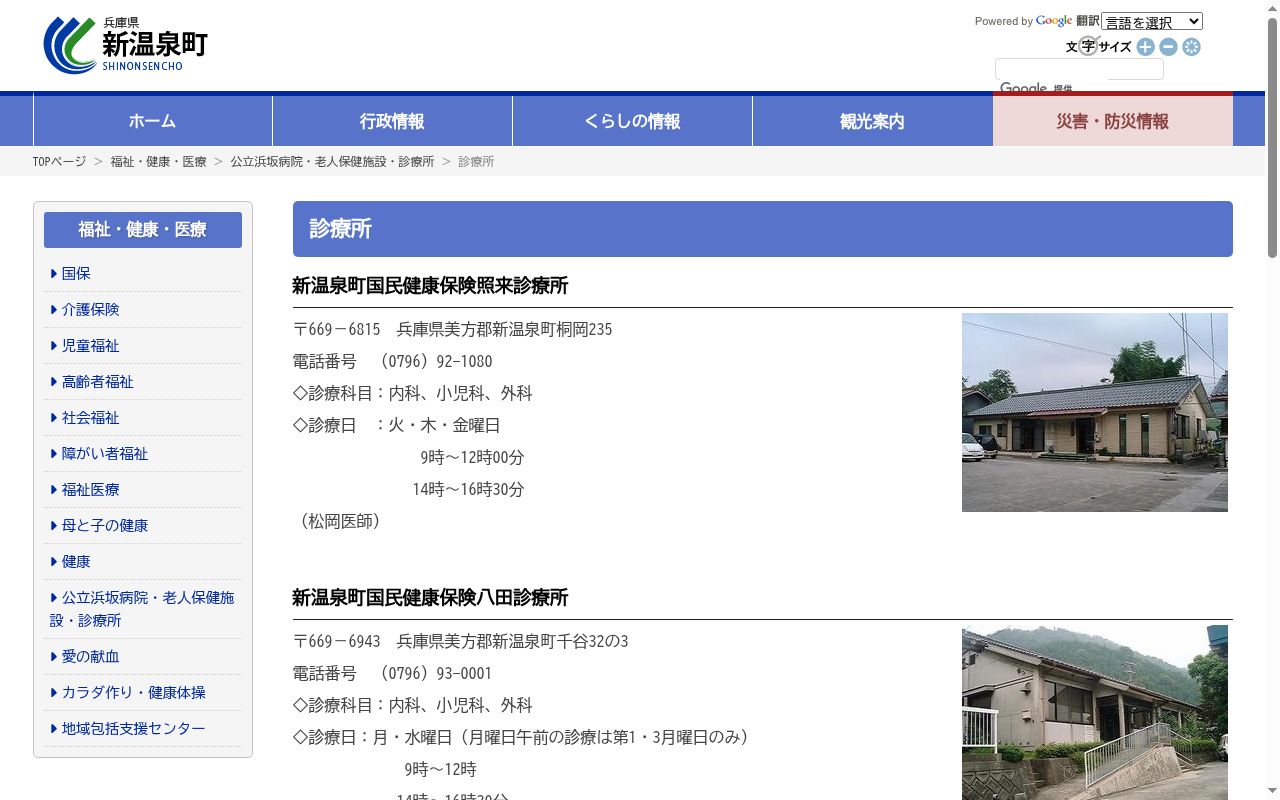Open the 観光案内 navigation tab
The height and width of the screenshot is (800, 1280).
tap(872, 121)
